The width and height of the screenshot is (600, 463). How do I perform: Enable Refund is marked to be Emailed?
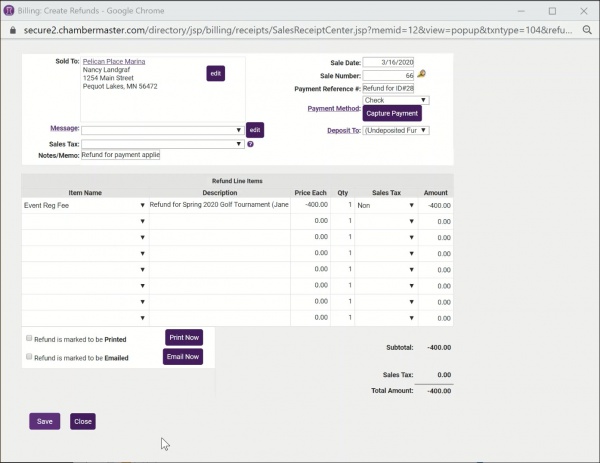click(x=29, y=357)
